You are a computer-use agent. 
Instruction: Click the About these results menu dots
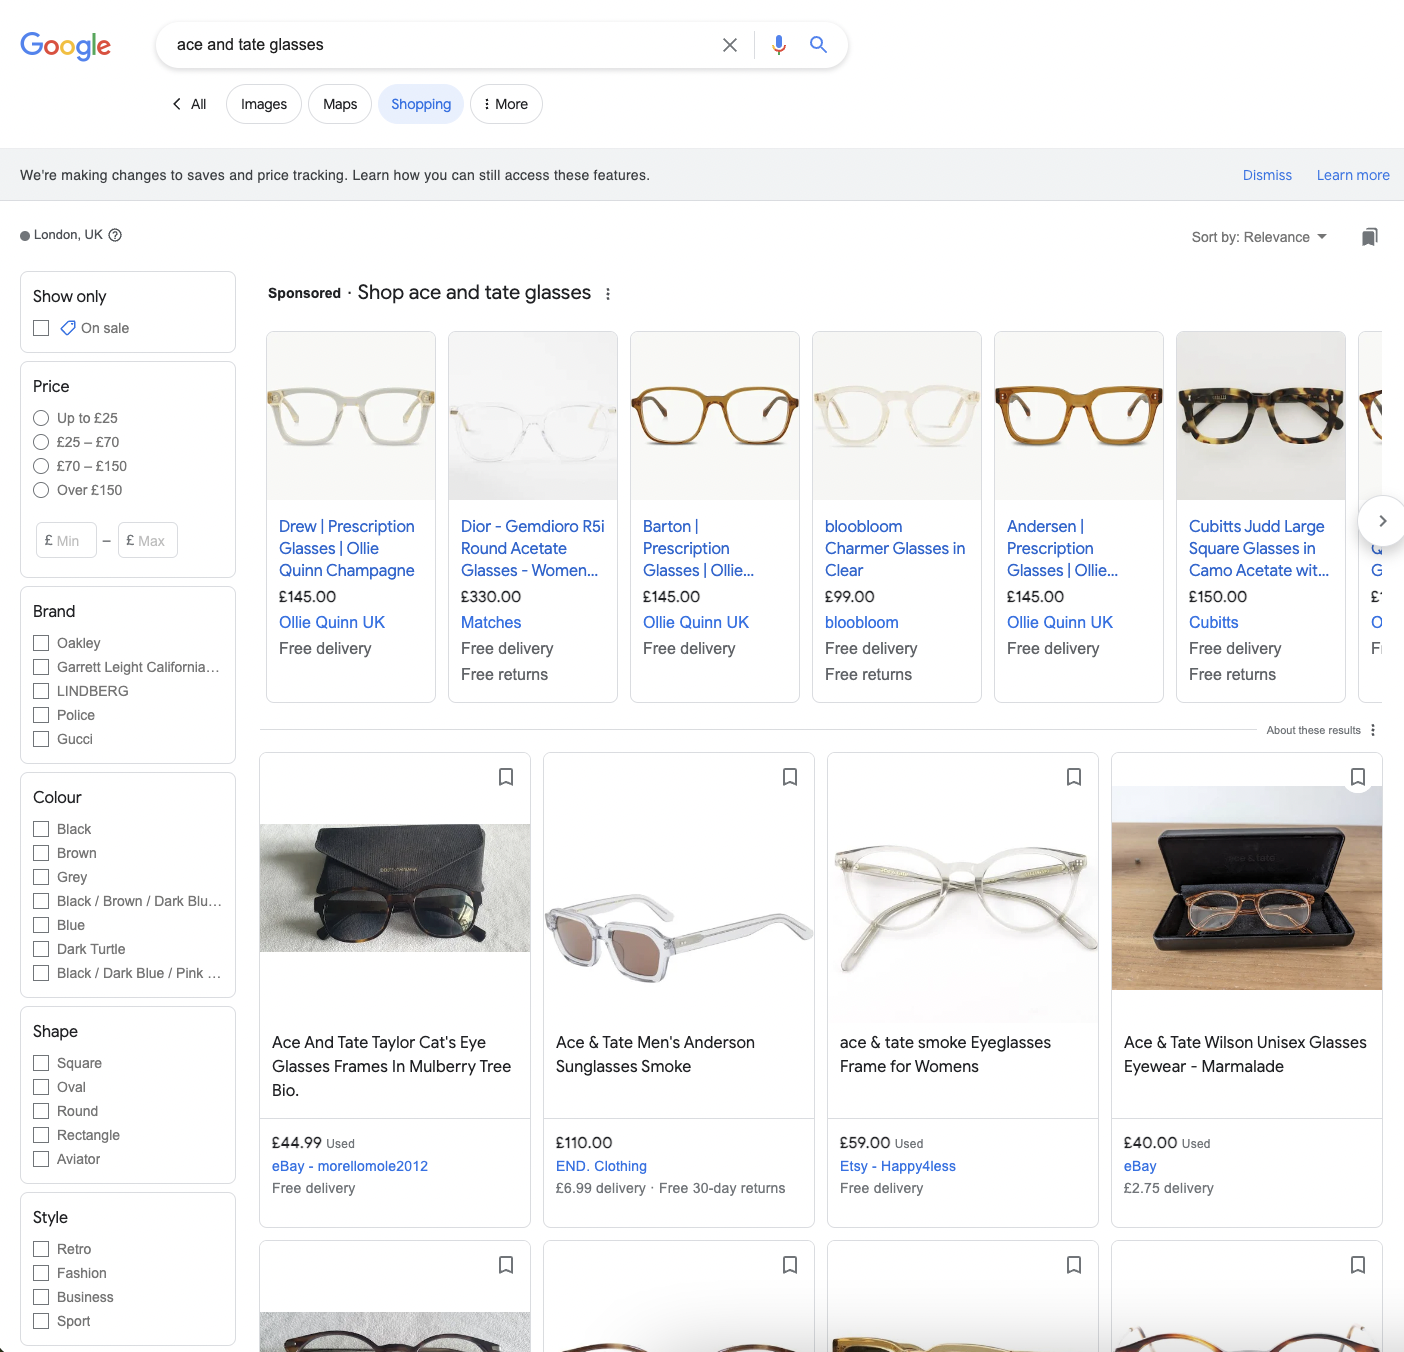coord(1373,730)
